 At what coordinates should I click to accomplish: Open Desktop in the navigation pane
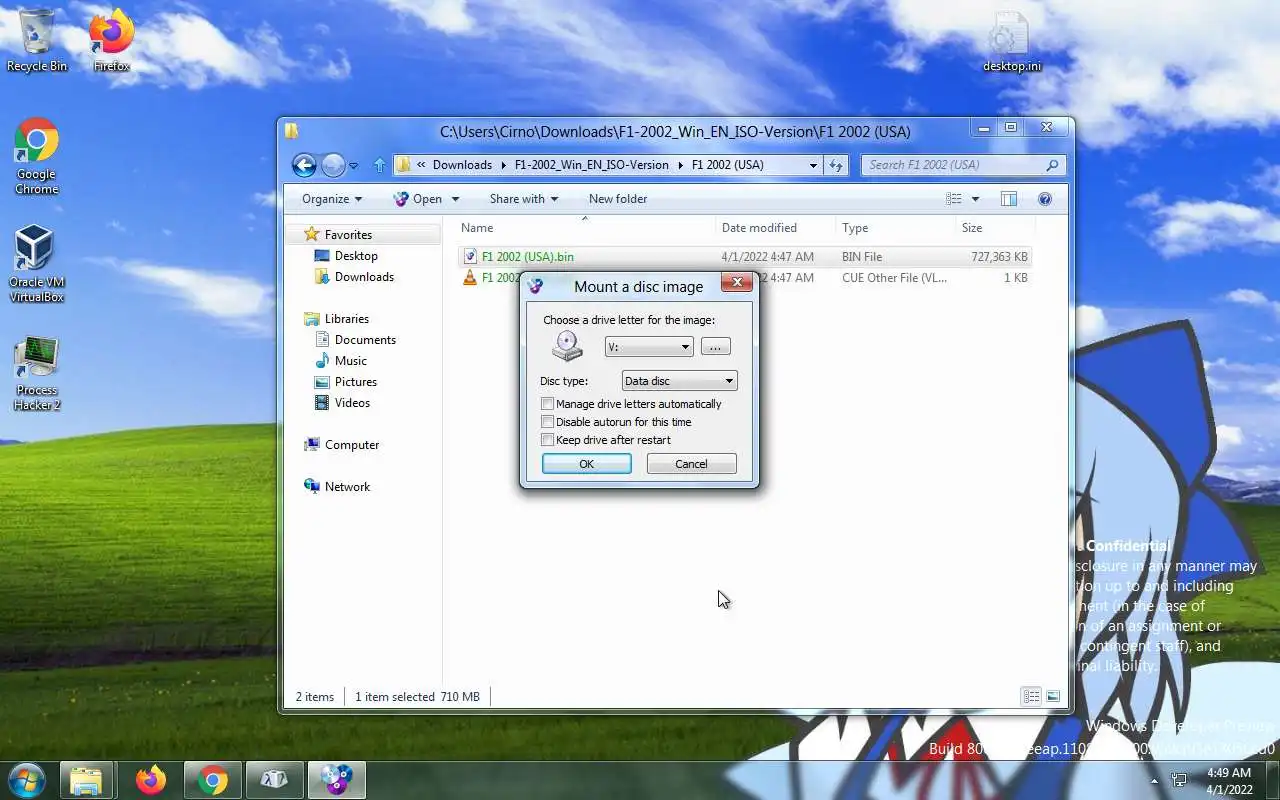(x=356, y=256)
